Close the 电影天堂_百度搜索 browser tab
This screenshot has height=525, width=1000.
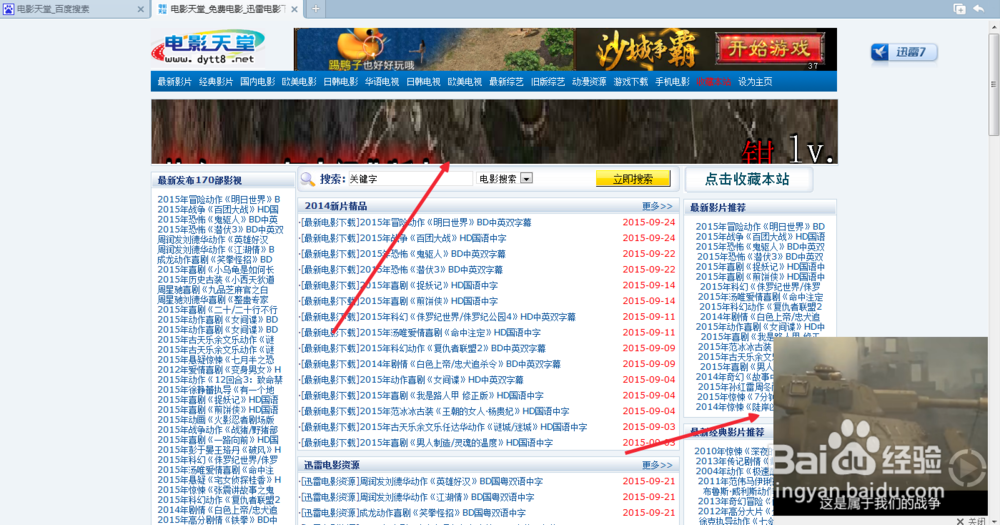pos(140,10)
